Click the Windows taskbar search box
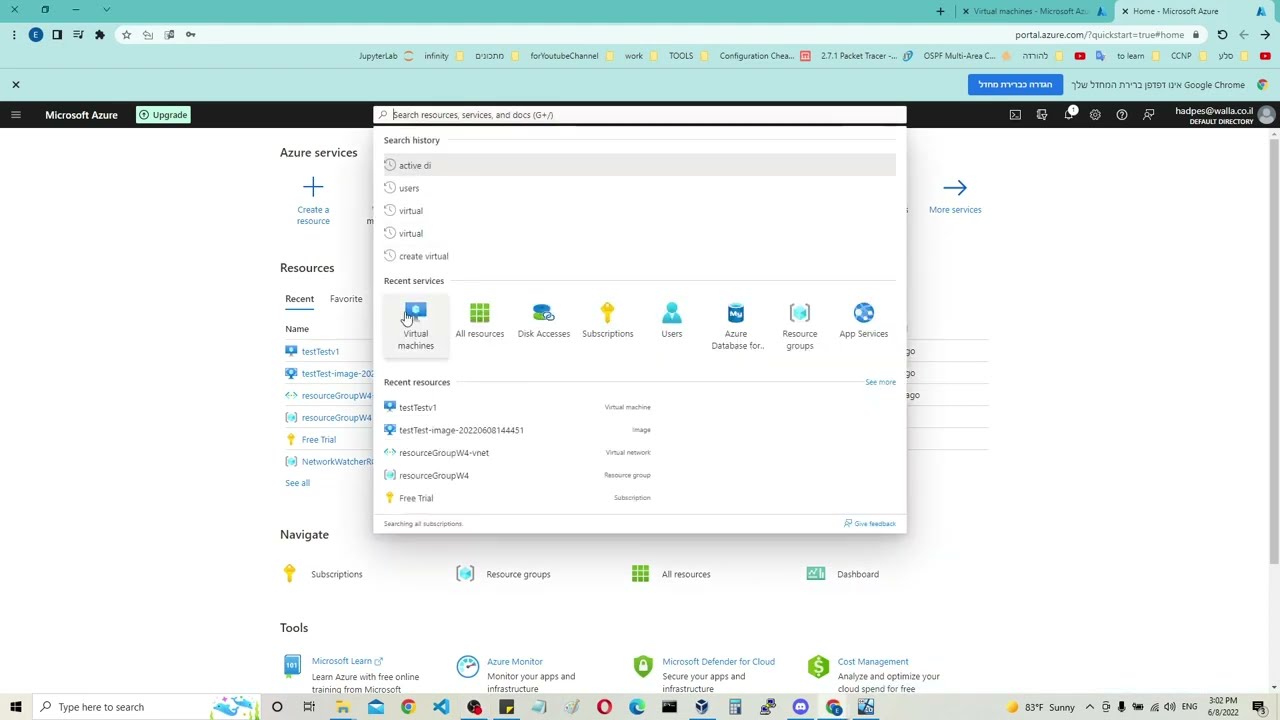Viewport: 1280px width, 720px height. click(x=145, y=707)
